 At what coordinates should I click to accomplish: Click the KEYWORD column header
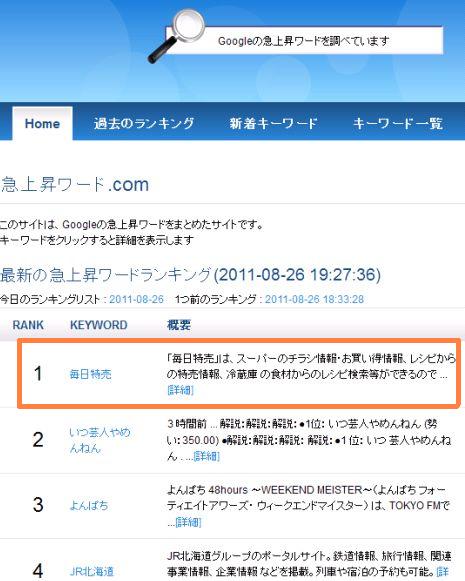coord(99,325)
